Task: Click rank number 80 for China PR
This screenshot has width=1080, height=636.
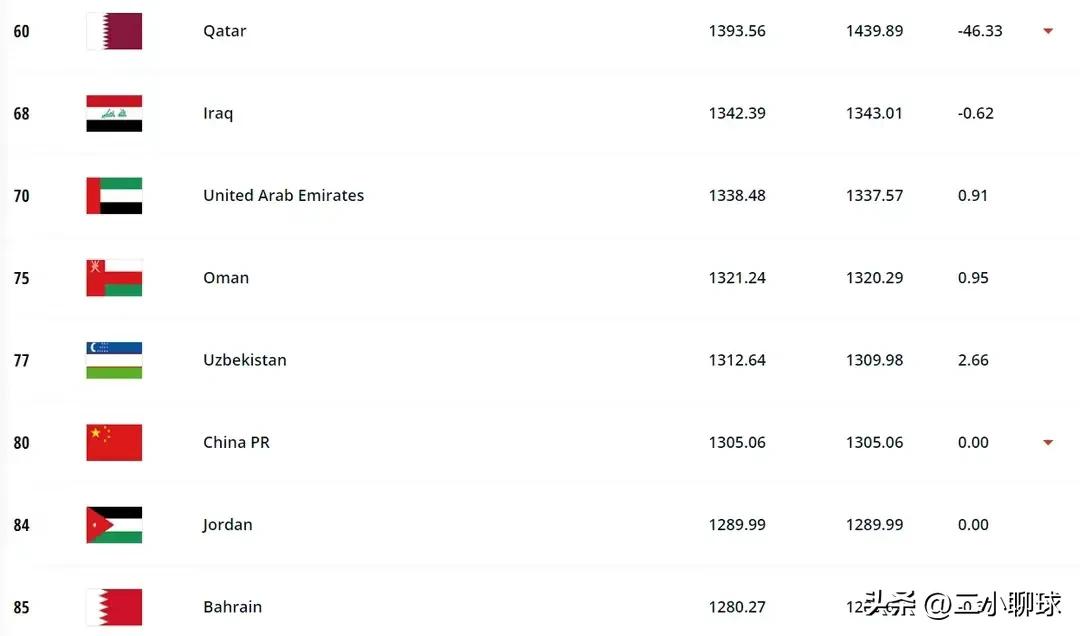Action: click(x=21, y=442)
